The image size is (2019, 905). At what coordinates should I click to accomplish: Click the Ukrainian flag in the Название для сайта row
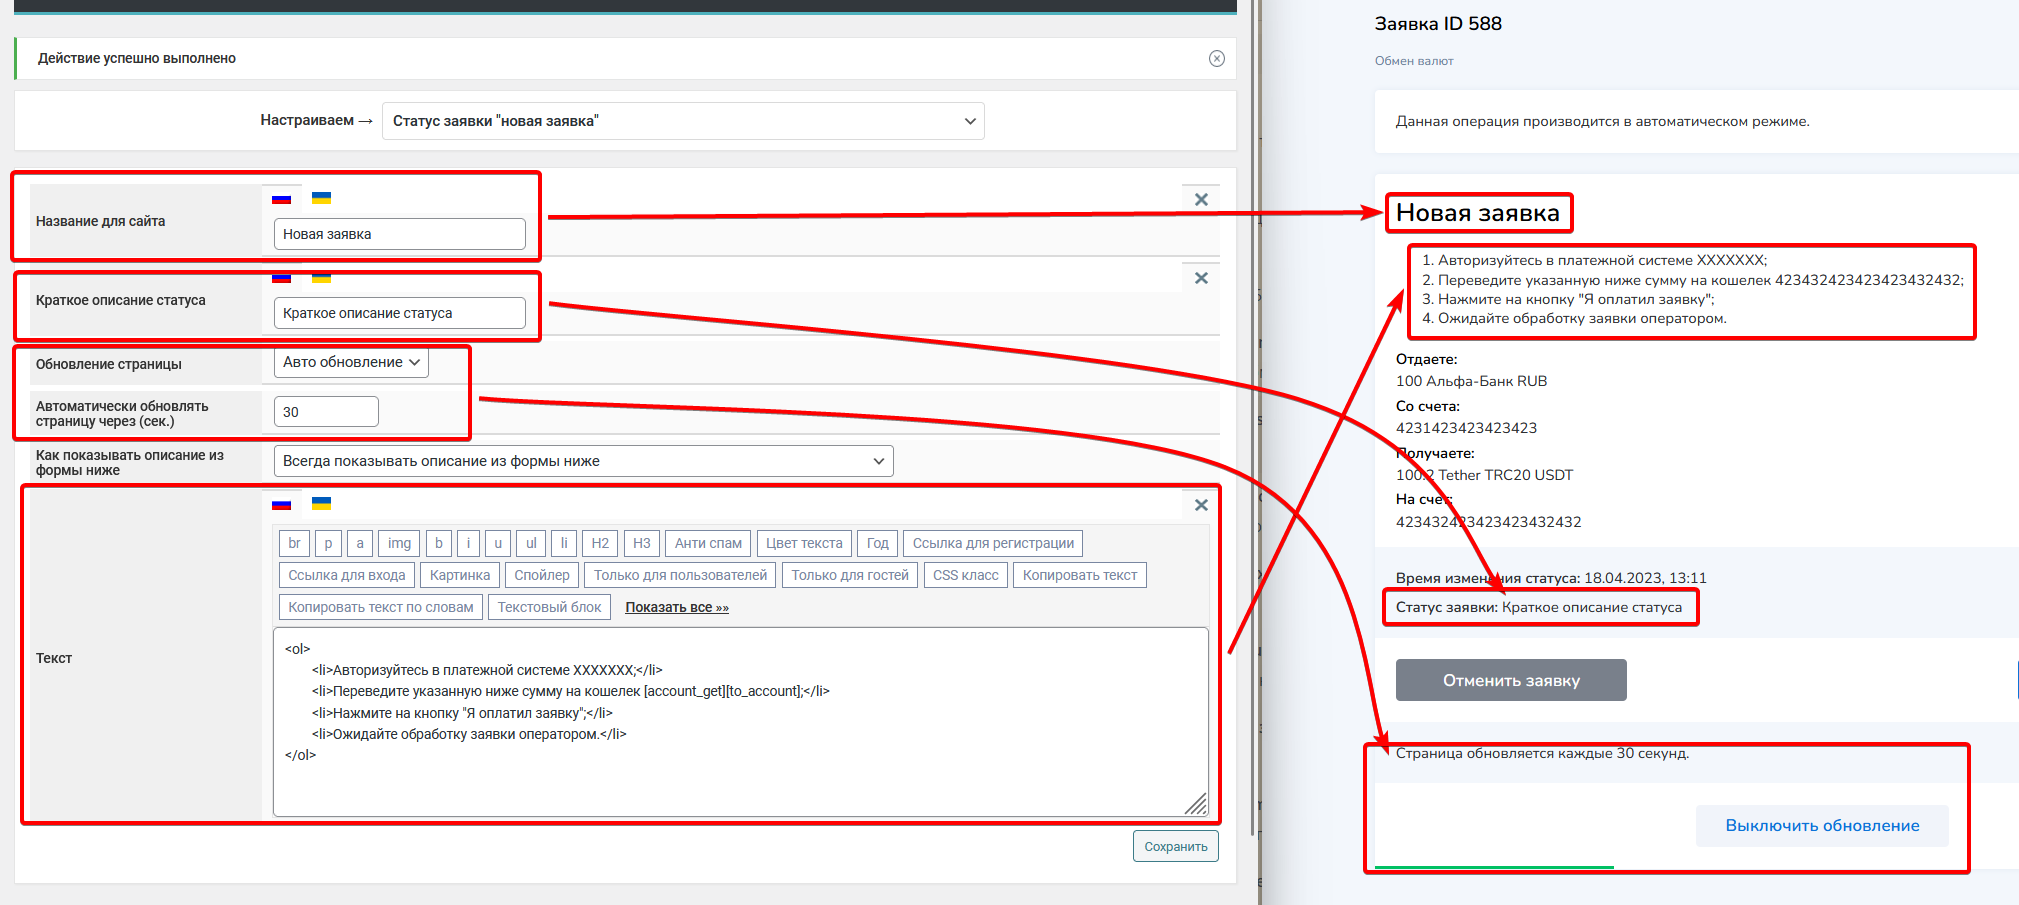coord(321,198)
